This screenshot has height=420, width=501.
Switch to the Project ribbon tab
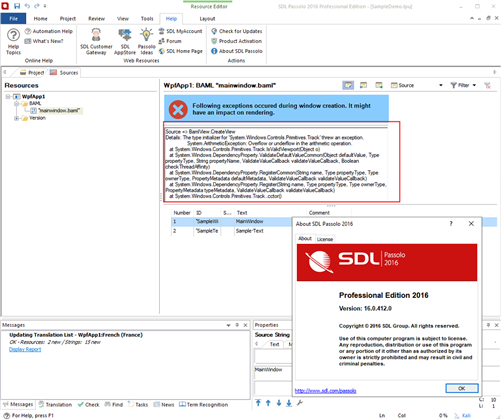click(68, 19)
